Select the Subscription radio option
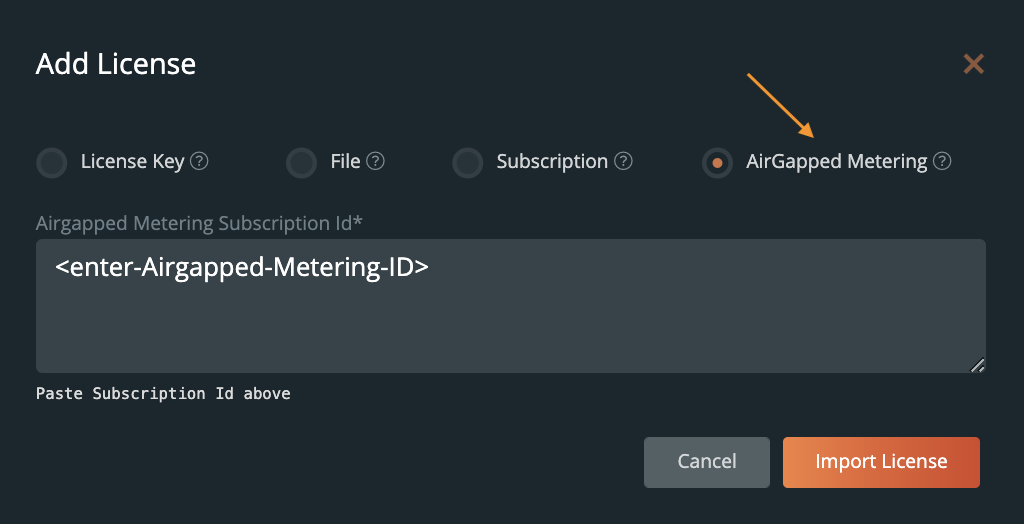1024x524 pixels. (468, 162)
